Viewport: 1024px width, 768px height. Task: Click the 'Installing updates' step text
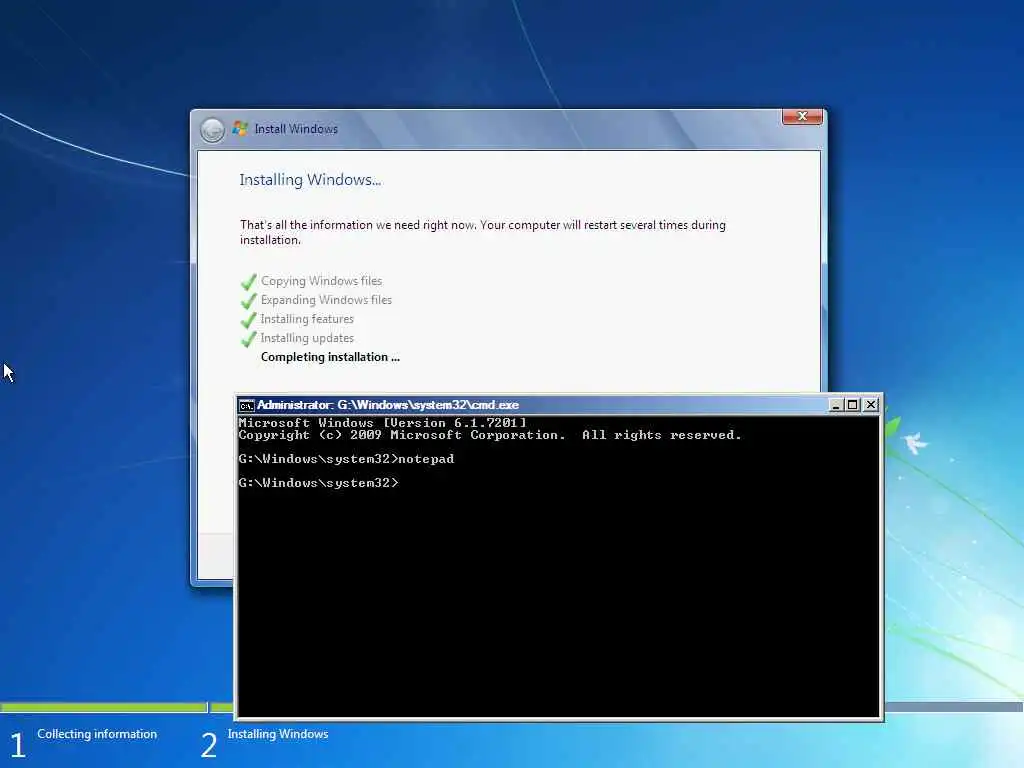point(307,338)
